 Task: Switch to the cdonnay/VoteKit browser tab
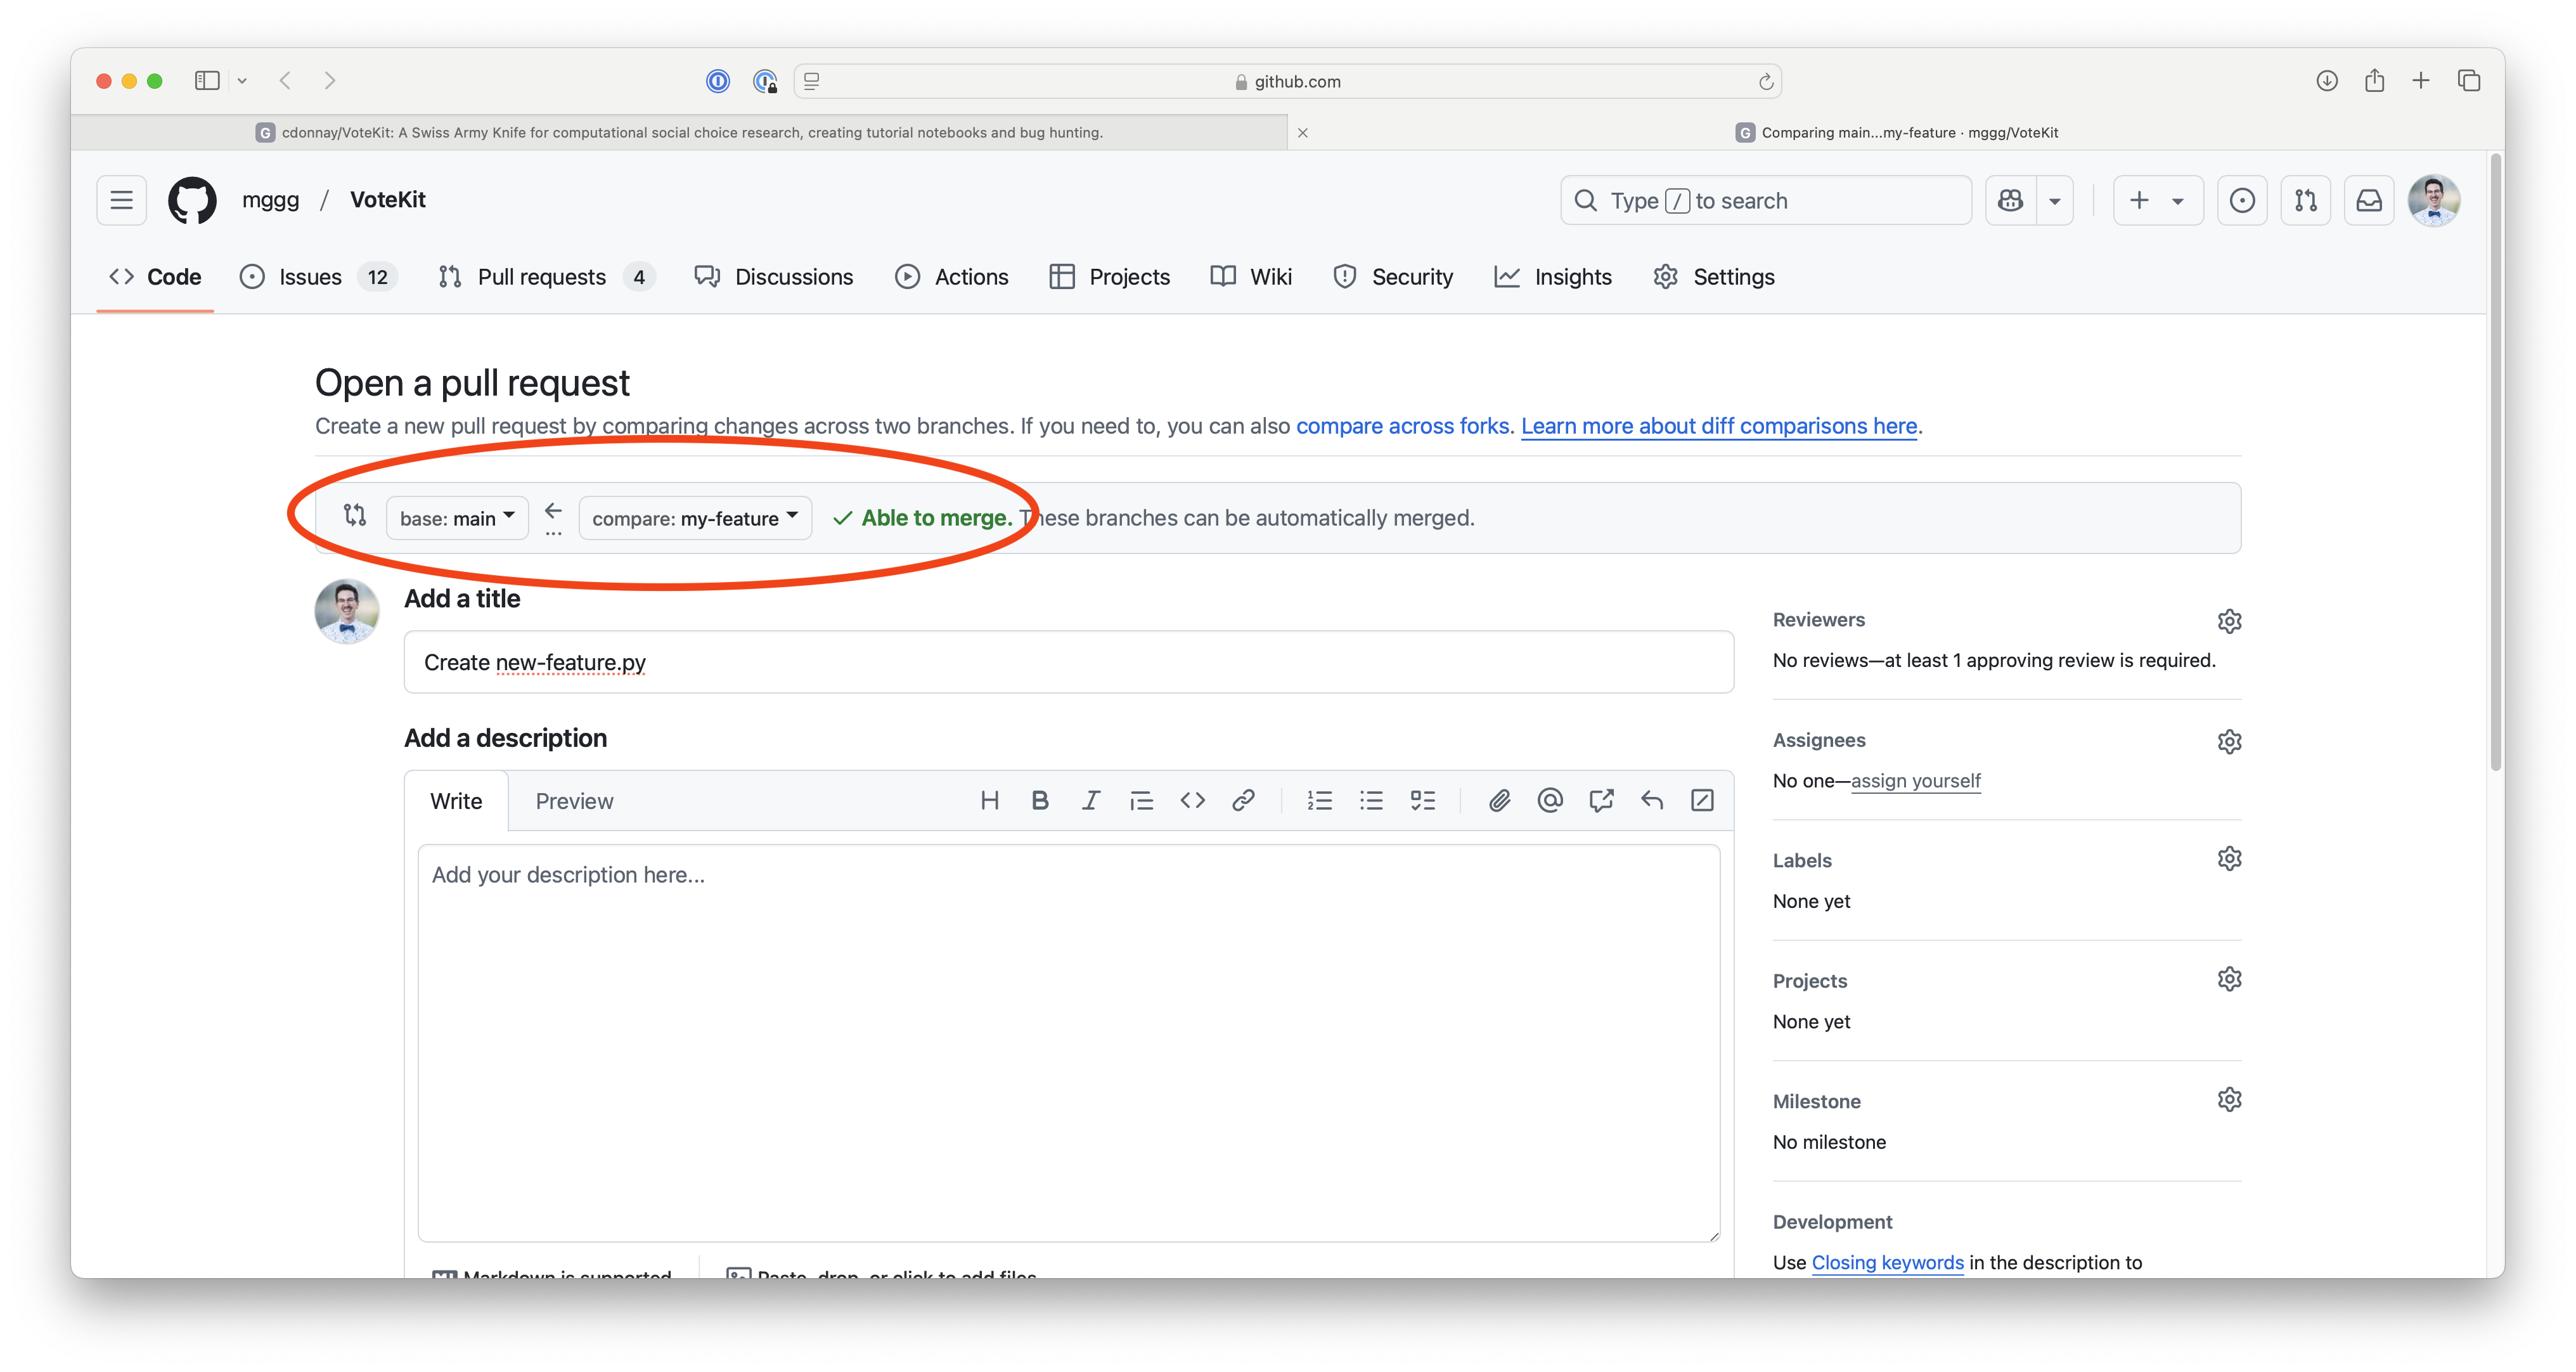[680, 132]
